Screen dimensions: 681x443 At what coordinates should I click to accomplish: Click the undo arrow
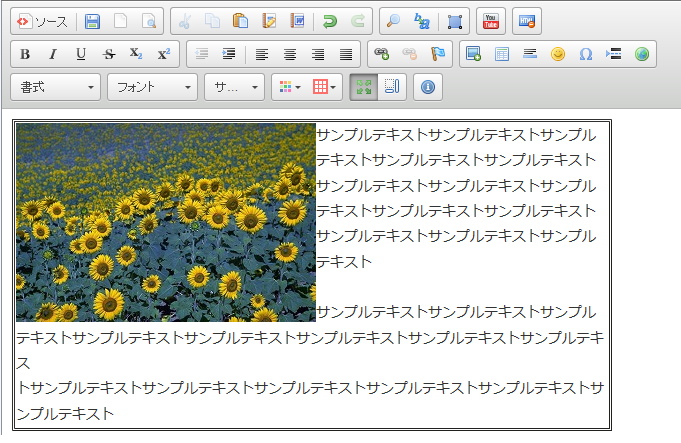pyautogui.click(x=331, y=21)
